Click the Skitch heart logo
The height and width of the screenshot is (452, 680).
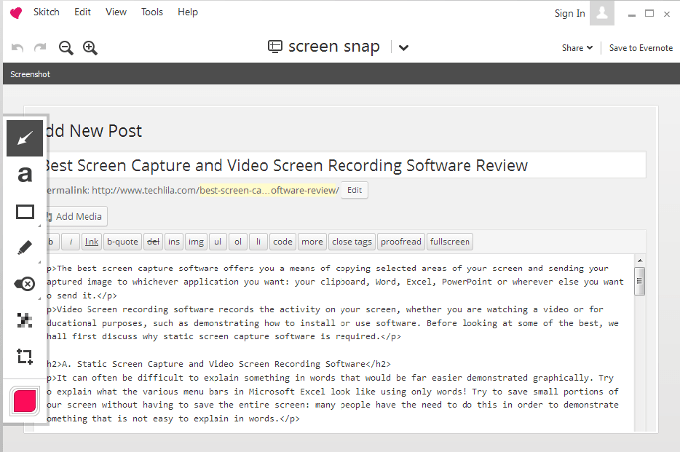[16, 13]
